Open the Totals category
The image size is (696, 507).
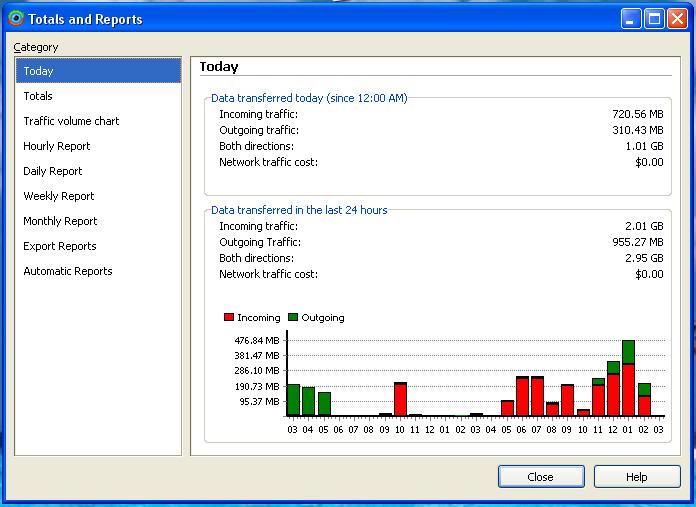tap(38, 96)
